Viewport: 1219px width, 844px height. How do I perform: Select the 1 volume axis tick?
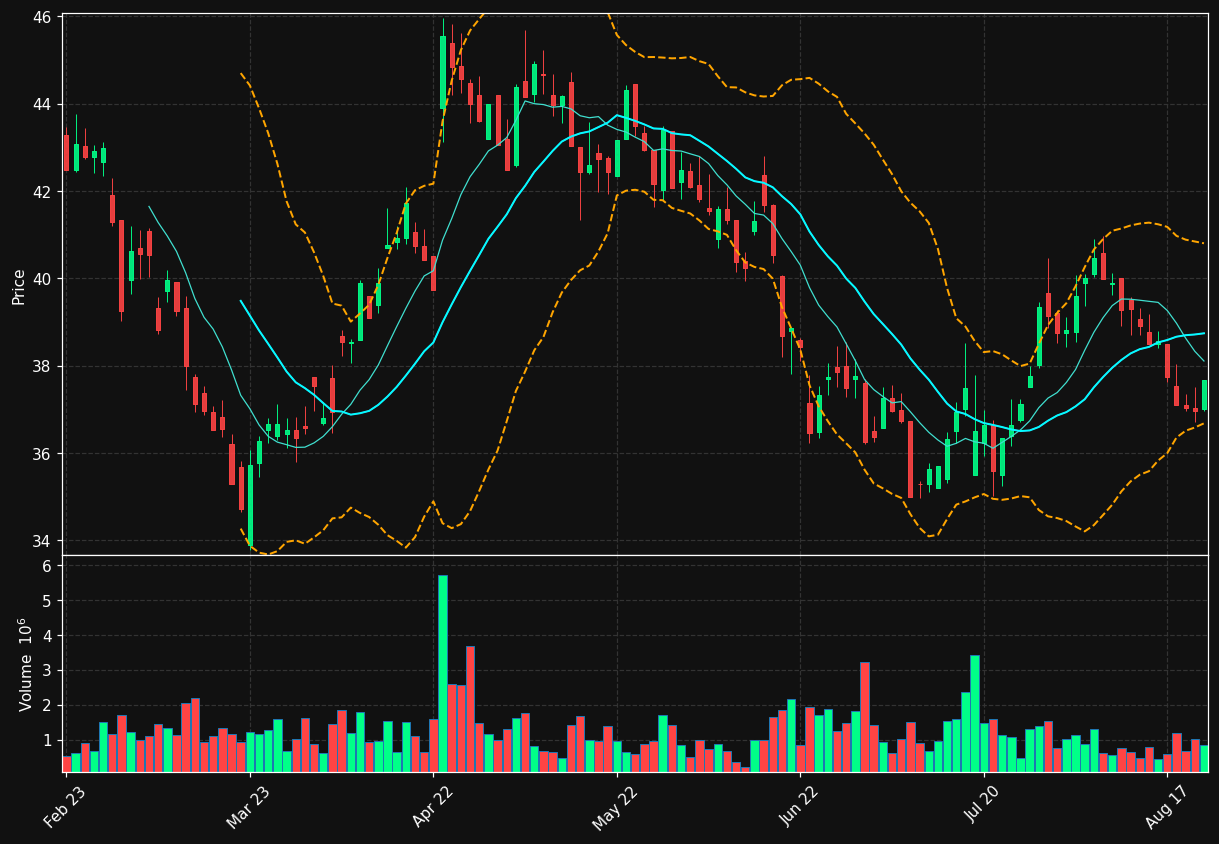pyautogui.click(x=49, y=741)
